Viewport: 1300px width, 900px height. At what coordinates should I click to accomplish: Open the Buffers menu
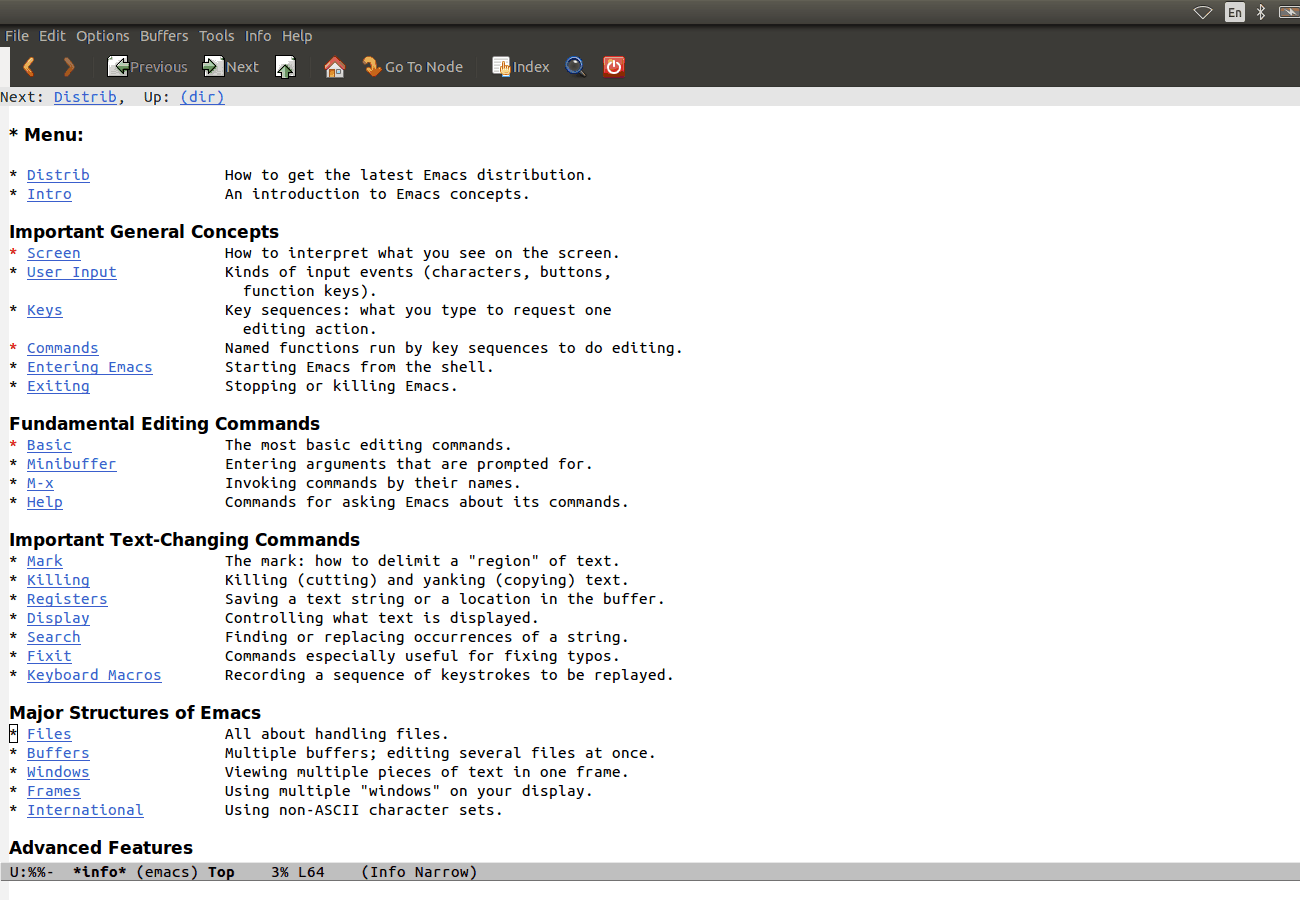[164, 36]
